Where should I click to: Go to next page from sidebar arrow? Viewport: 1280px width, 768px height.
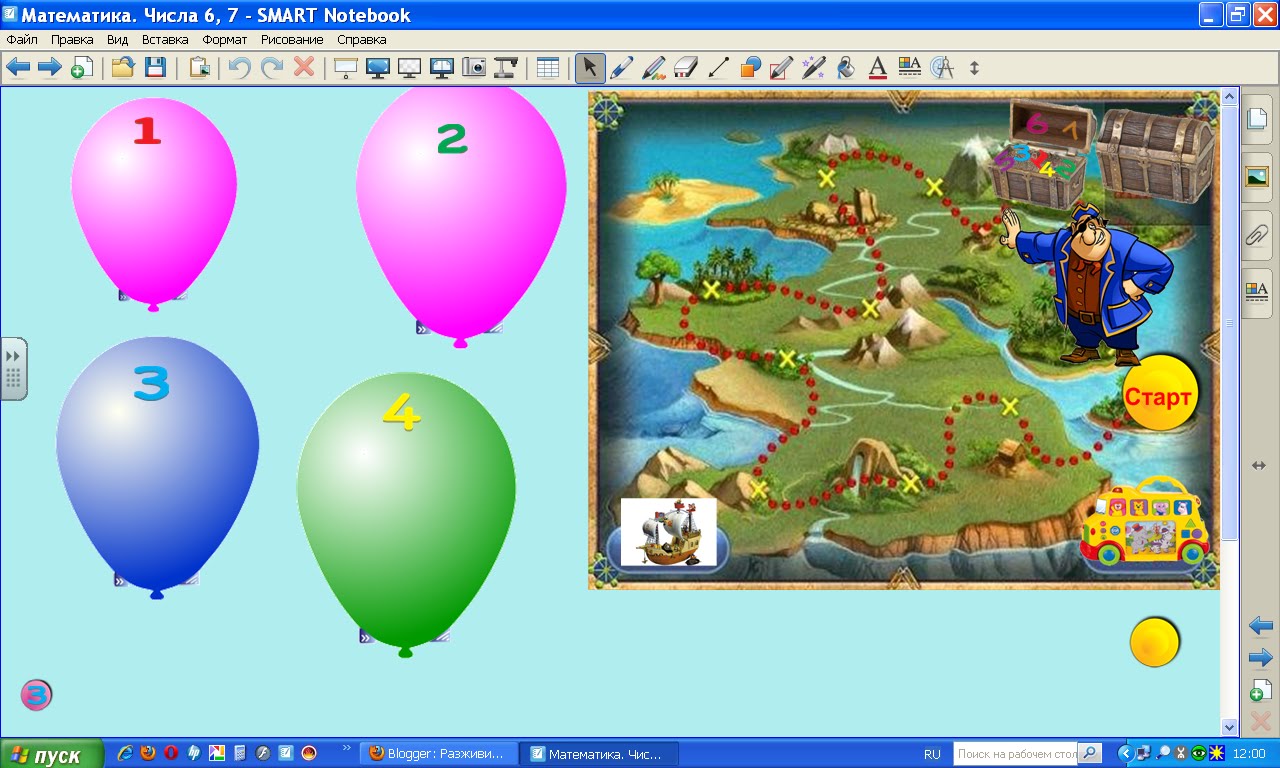click(x=1260, y=657)
